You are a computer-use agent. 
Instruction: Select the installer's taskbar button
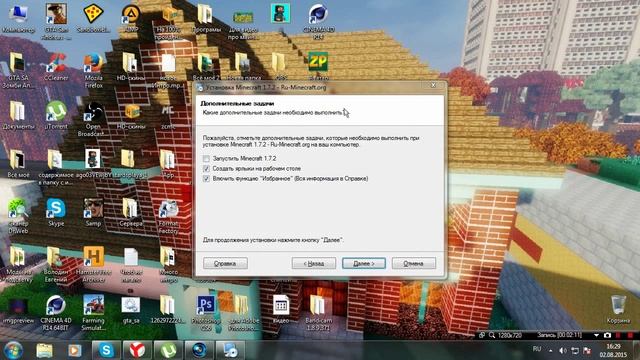[230, 350]
